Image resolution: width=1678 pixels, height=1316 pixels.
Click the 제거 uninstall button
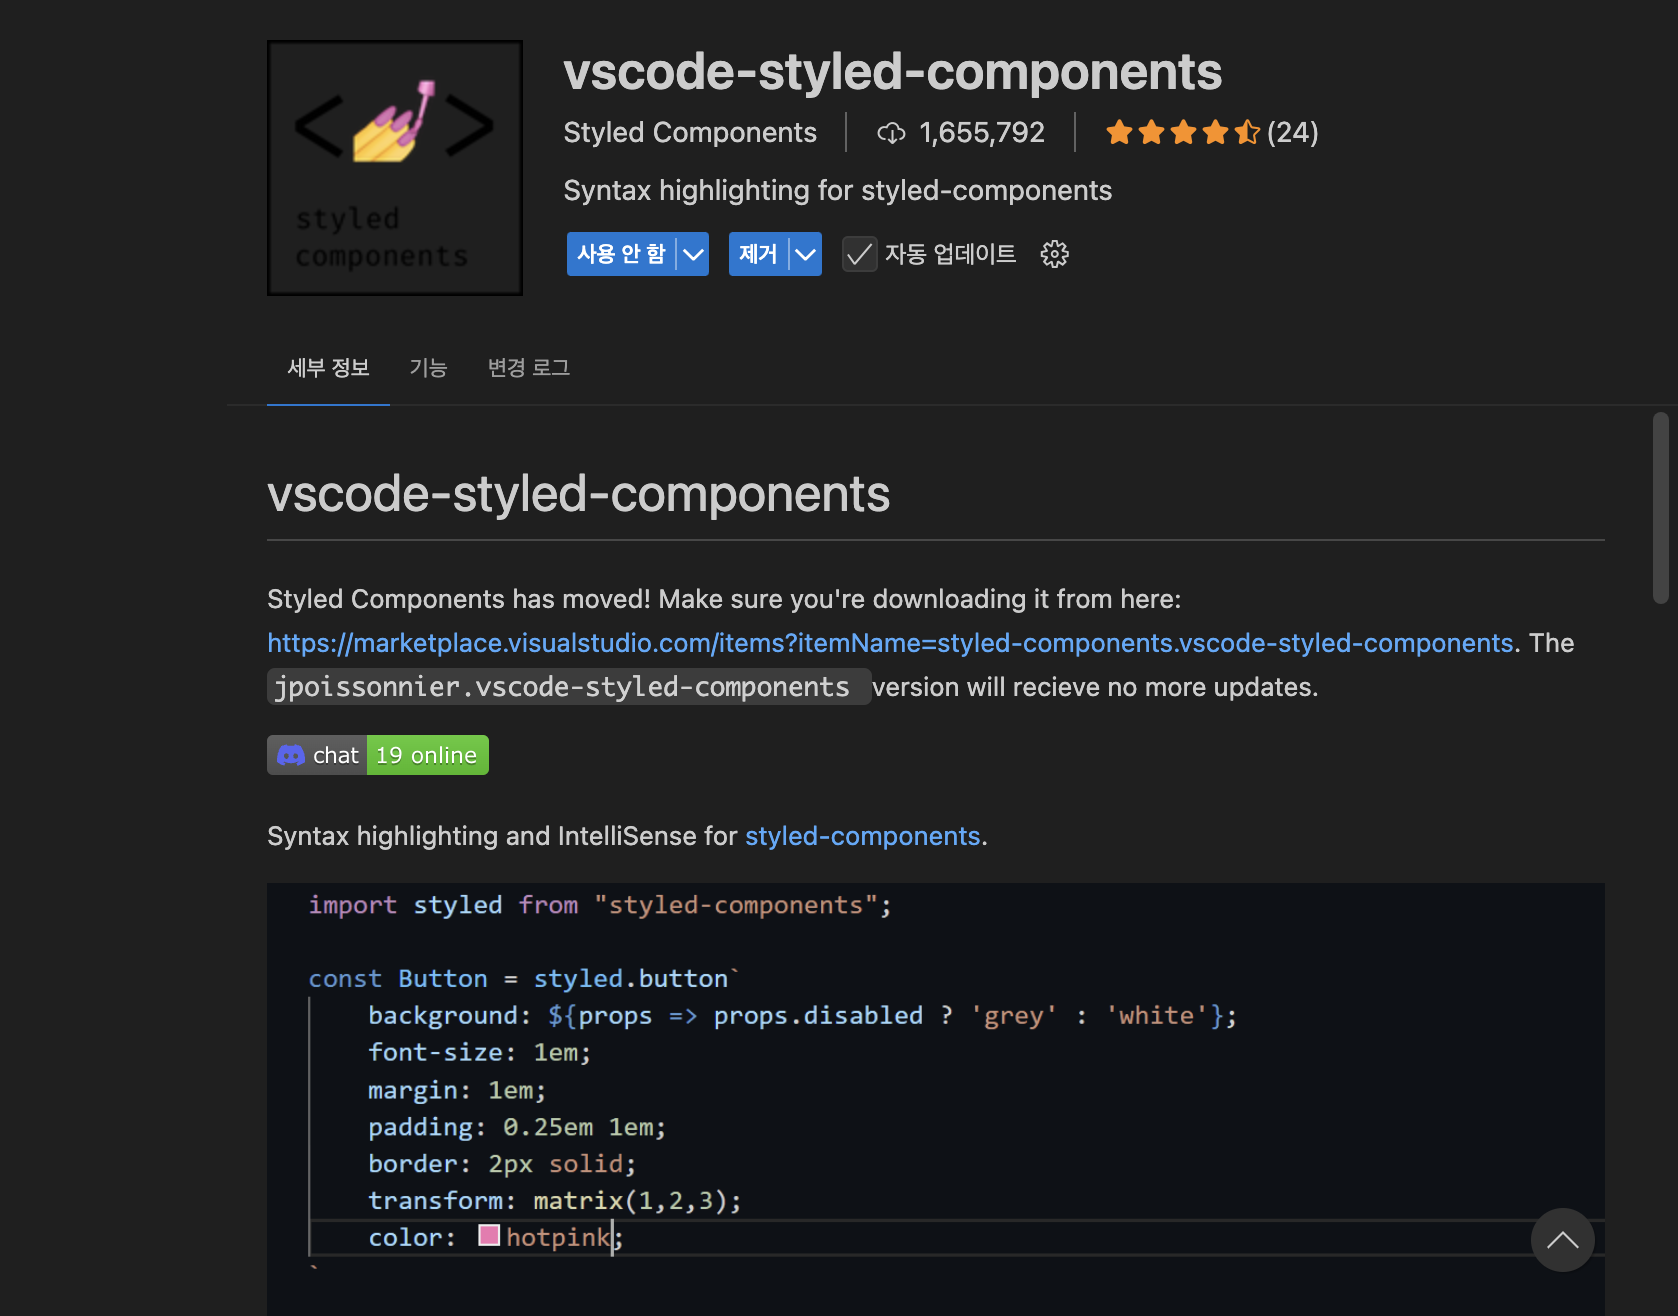[x=758, y=254]
